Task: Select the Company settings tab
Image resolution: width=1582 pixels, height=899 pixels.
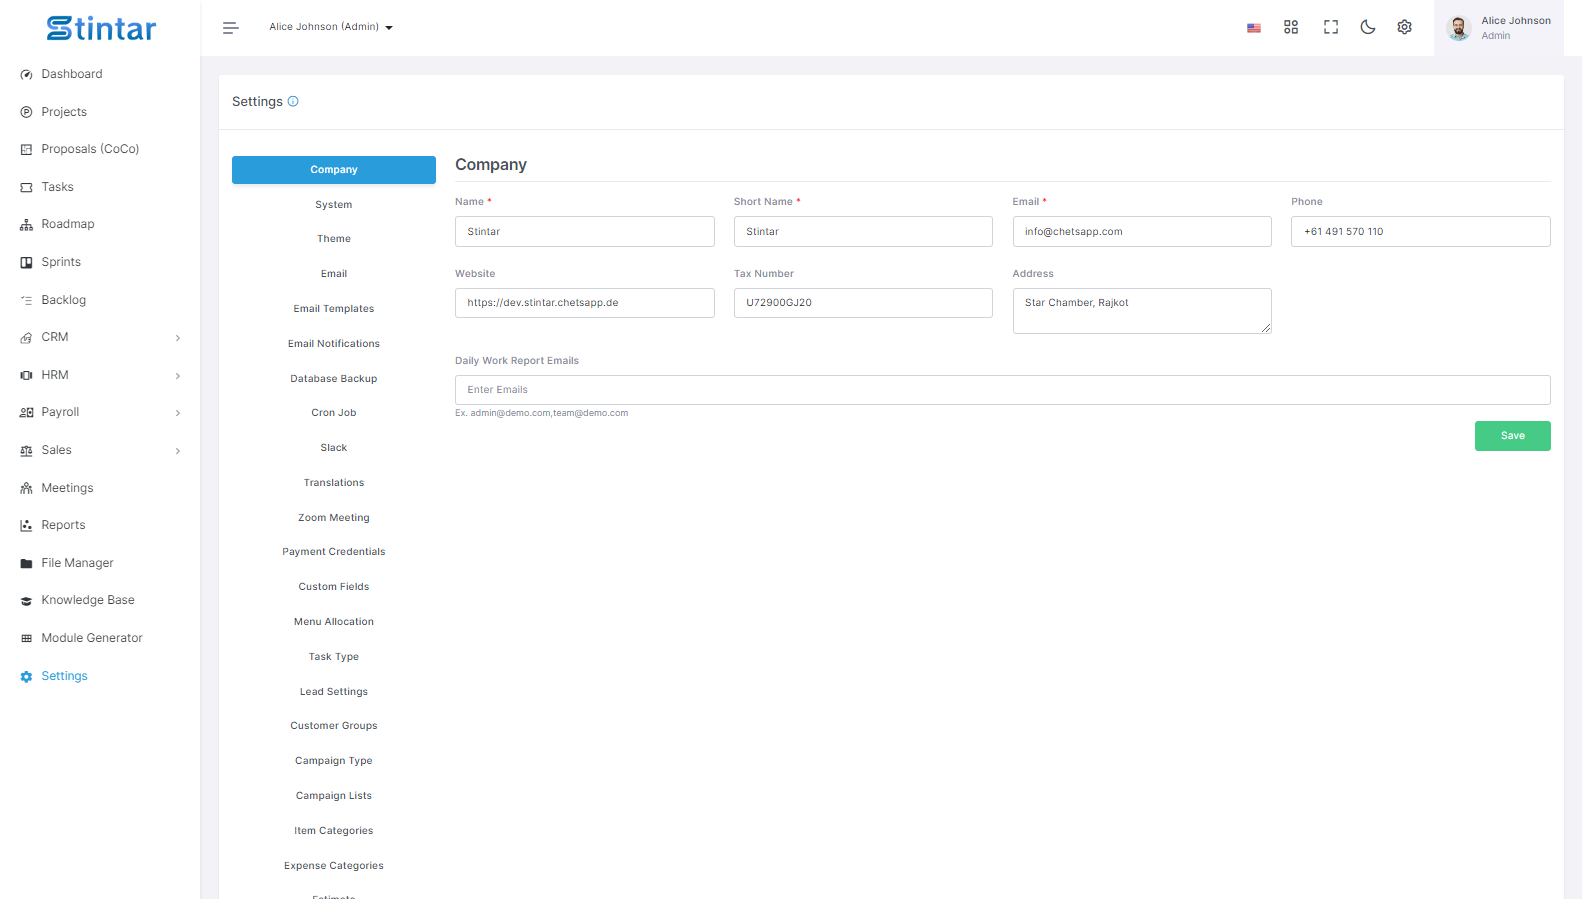Action: coord(334,170)
